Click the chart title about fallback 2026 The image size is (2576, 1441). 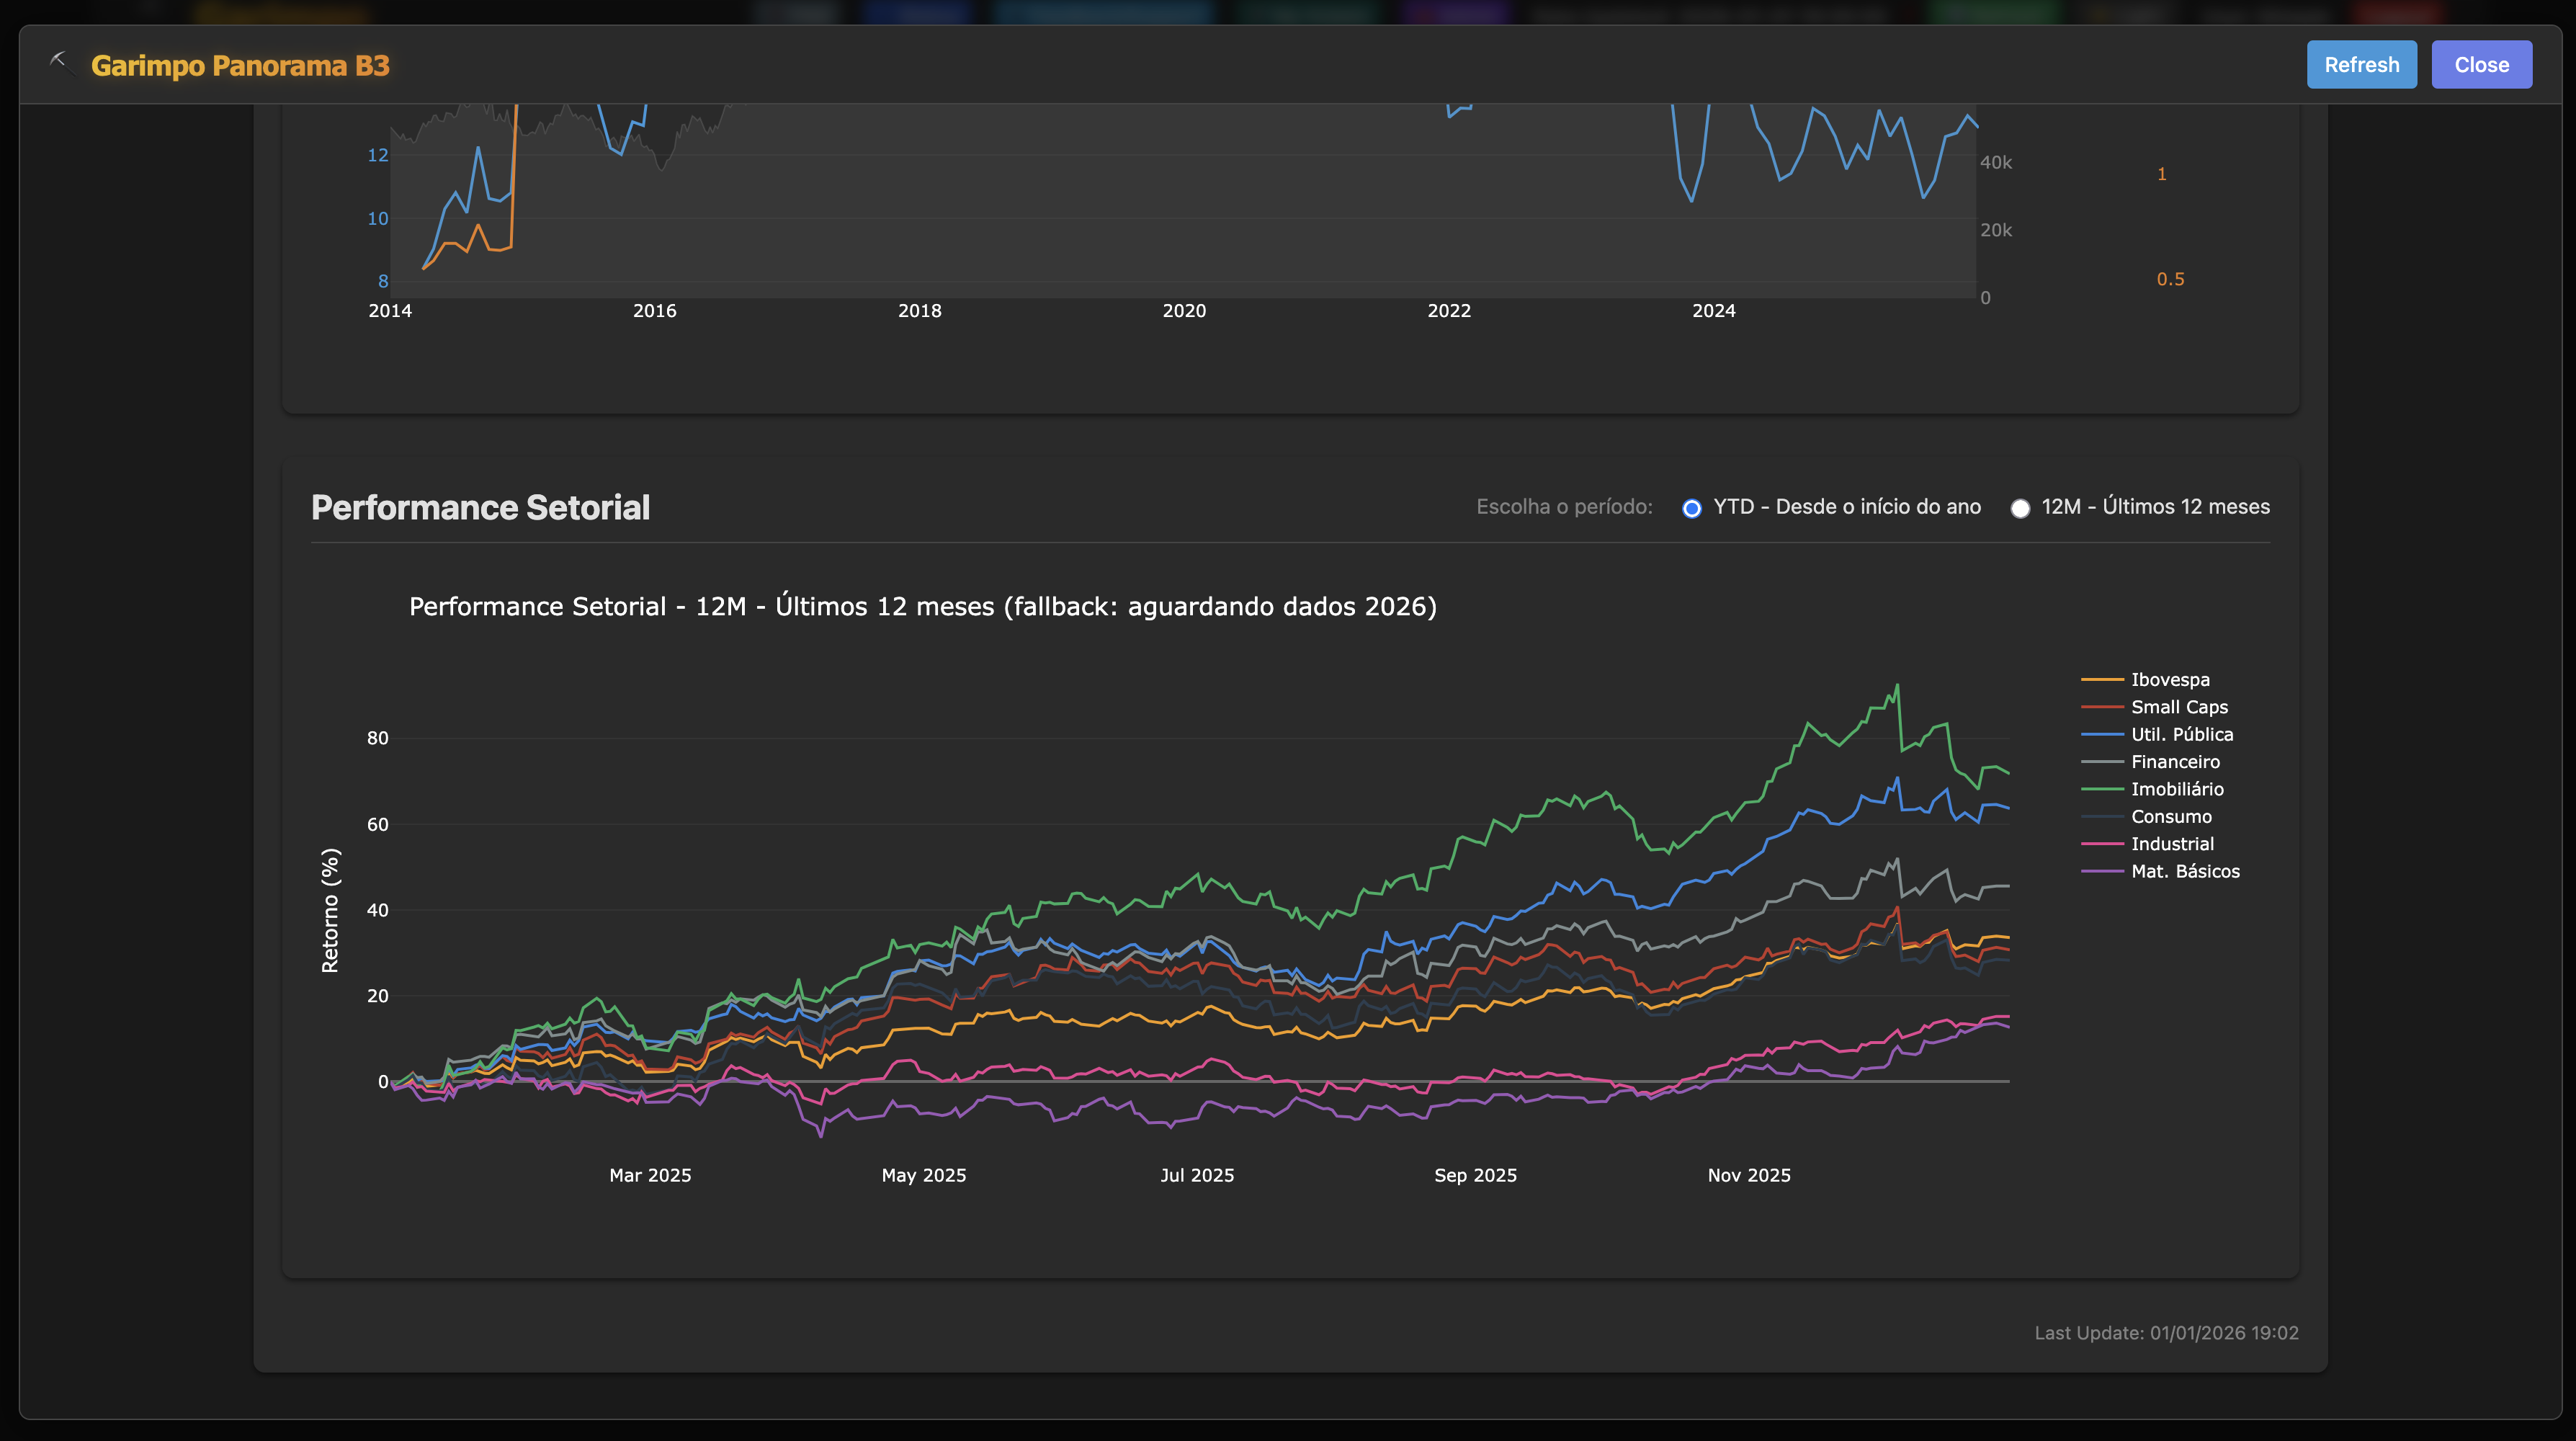coord(922,606)
